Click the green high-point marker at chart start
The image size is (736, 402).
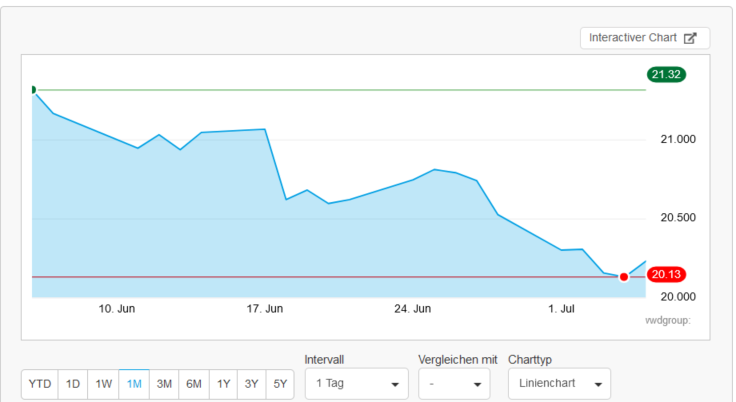(x=33, y=90)
